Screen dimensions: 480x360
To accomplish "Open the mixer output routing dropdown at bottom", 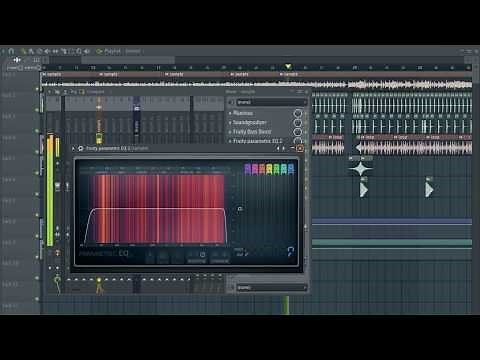I will tap(272, 287).
